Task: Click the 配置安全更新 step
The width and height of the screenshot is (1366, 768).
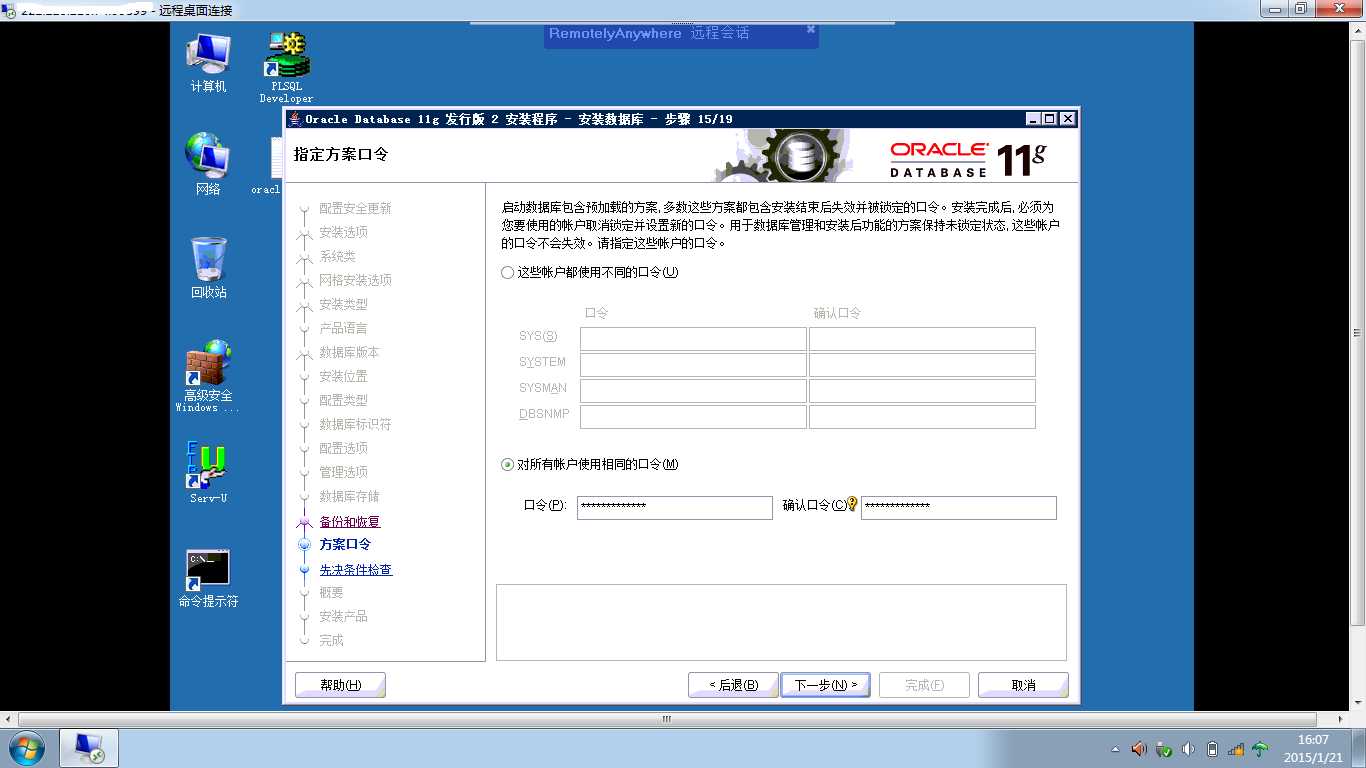Action: [x=355, y=209]
